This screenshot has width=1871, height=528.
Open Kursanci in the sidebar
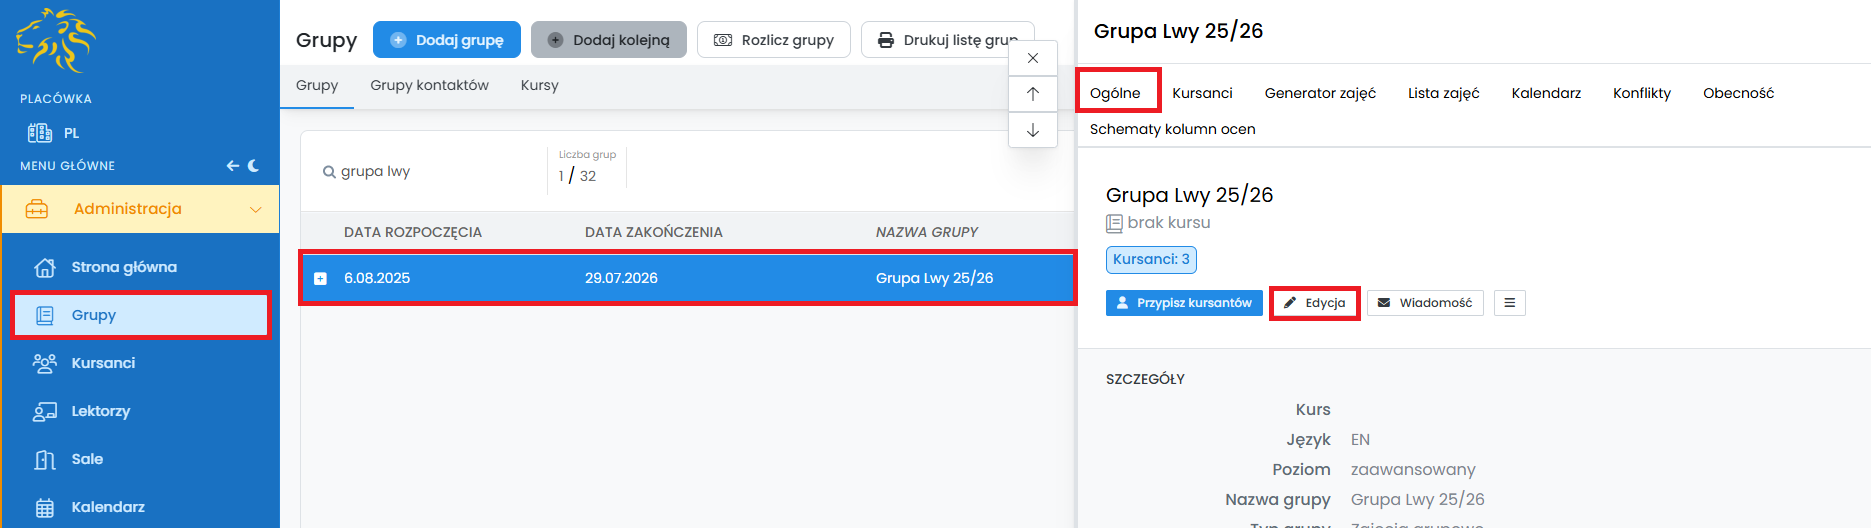tap(103, 363)
